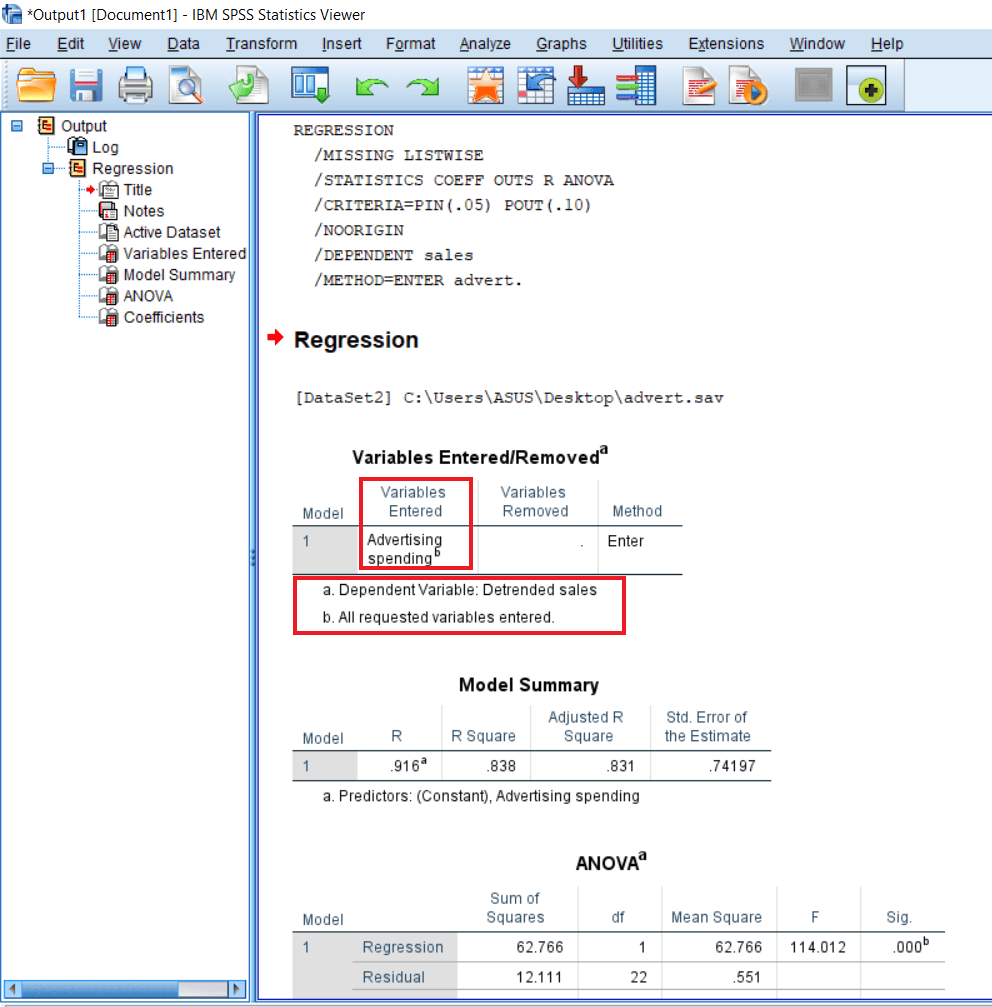Select Coefficients label in outline tree

click(164, 317)
